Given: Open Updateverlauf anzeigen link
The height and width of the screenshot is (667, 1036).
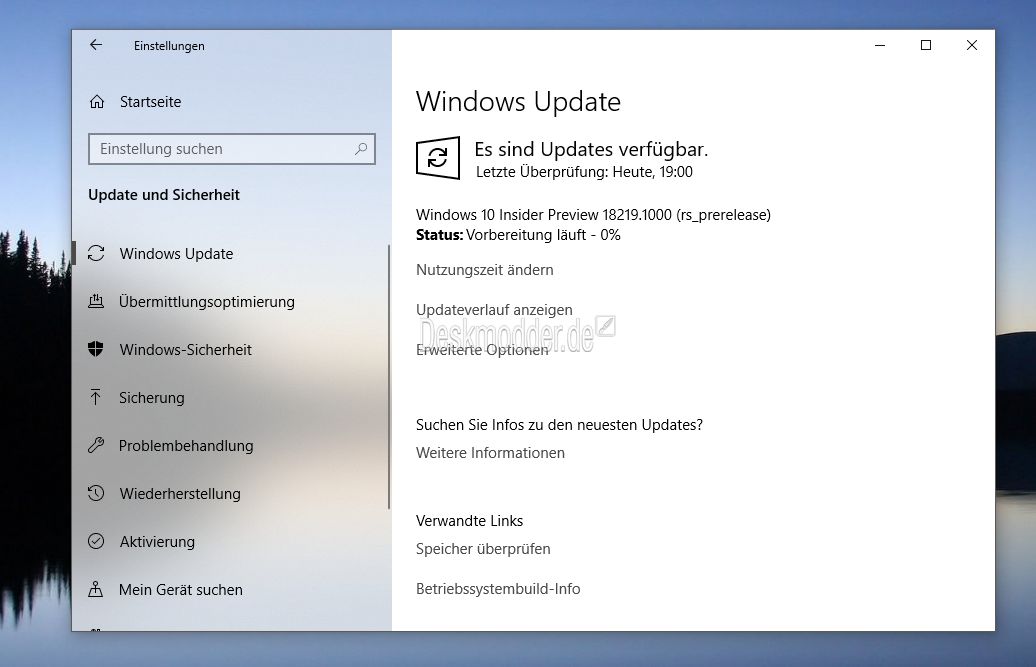Looking at the screenshot, I should (x=494, y=310).
